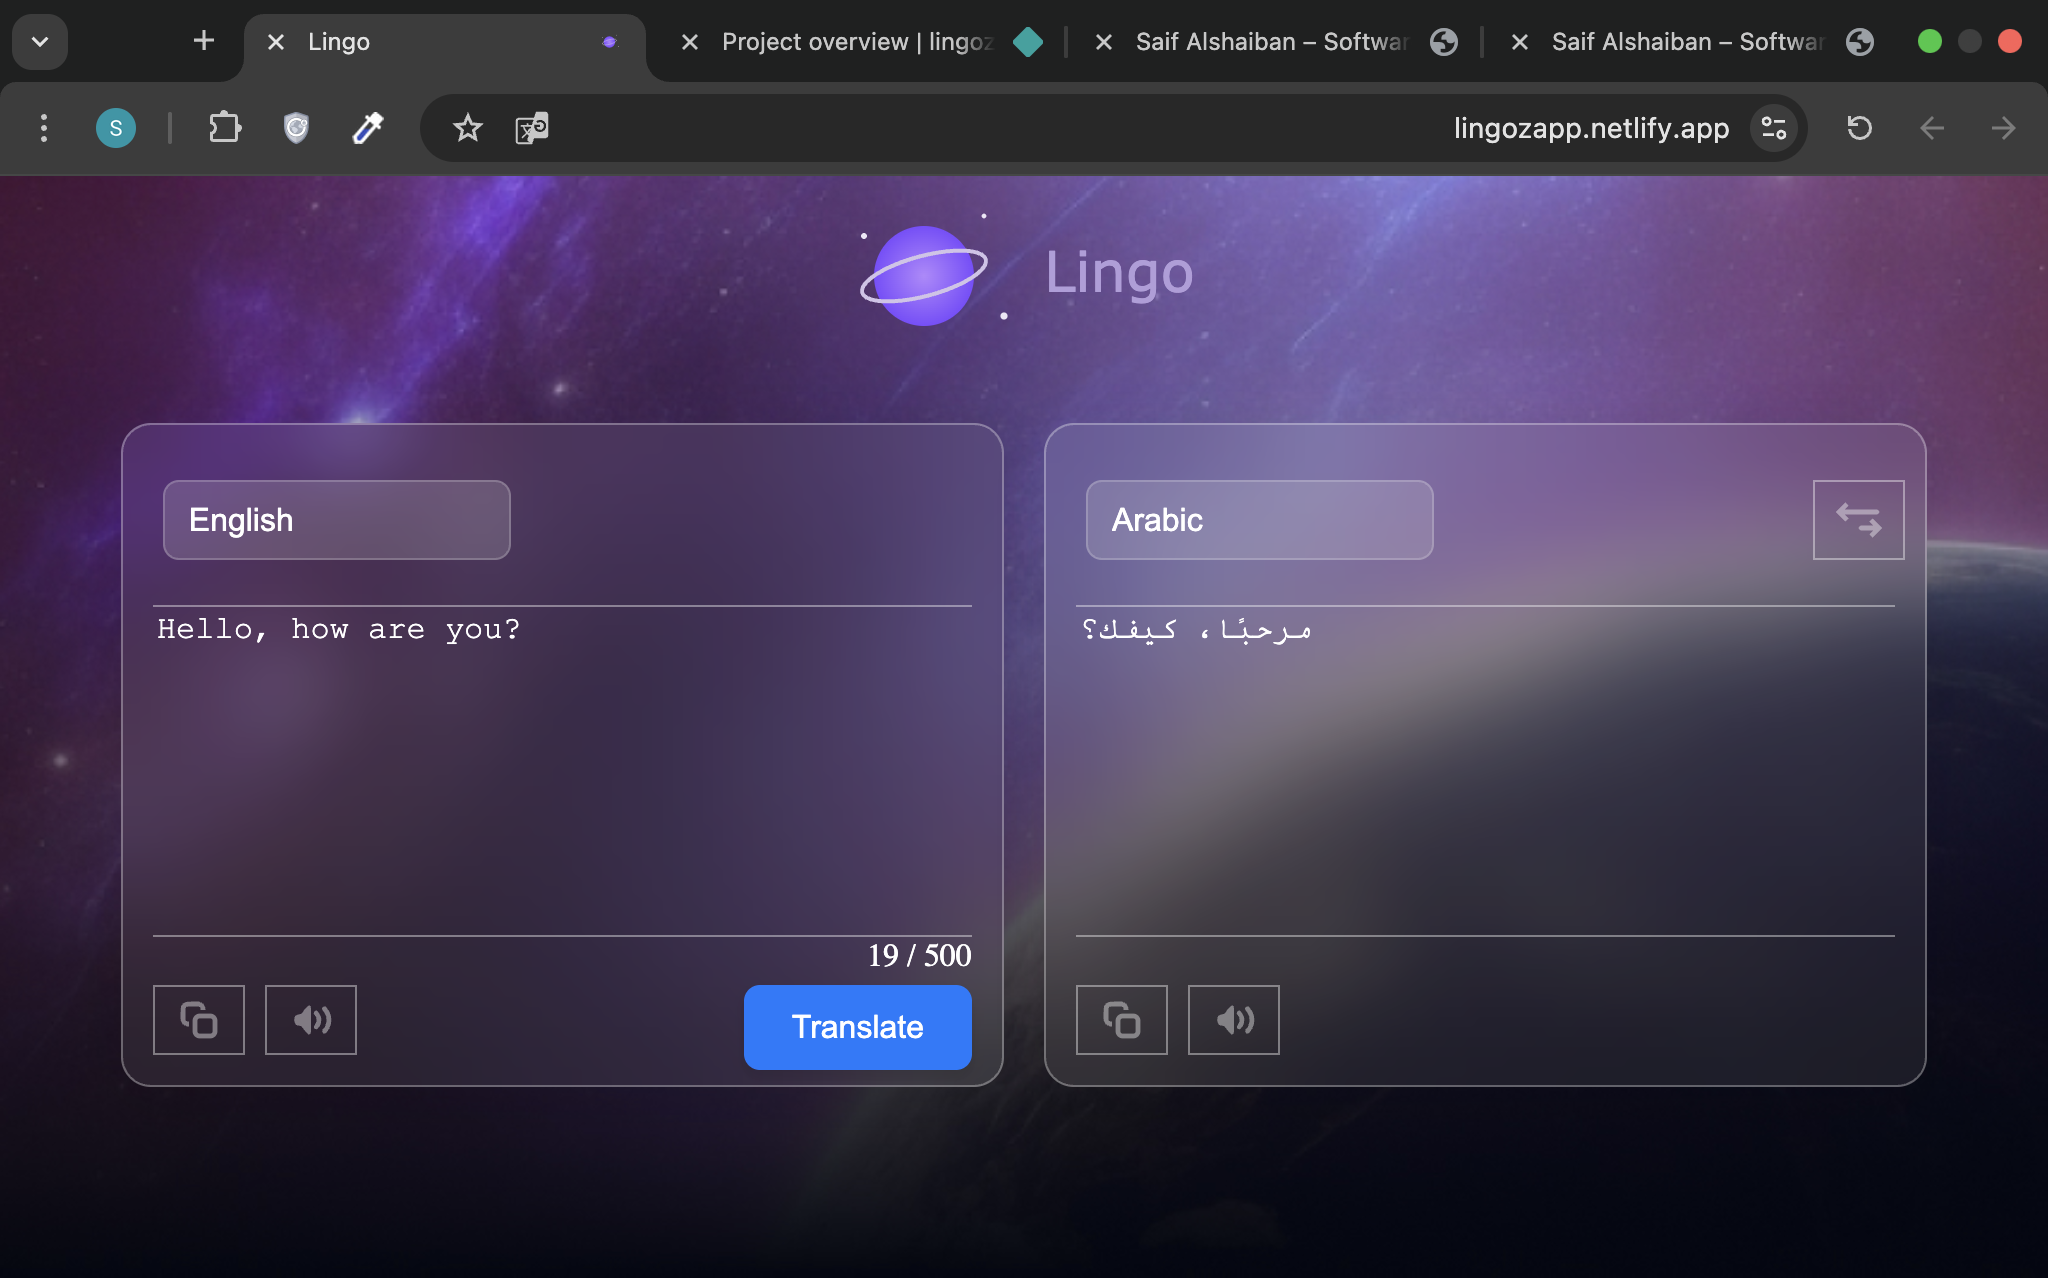The width and height of the screenshot is (2048, 1278).
Task: Open the tab search dropdown chevron
Action: (40, 42)
